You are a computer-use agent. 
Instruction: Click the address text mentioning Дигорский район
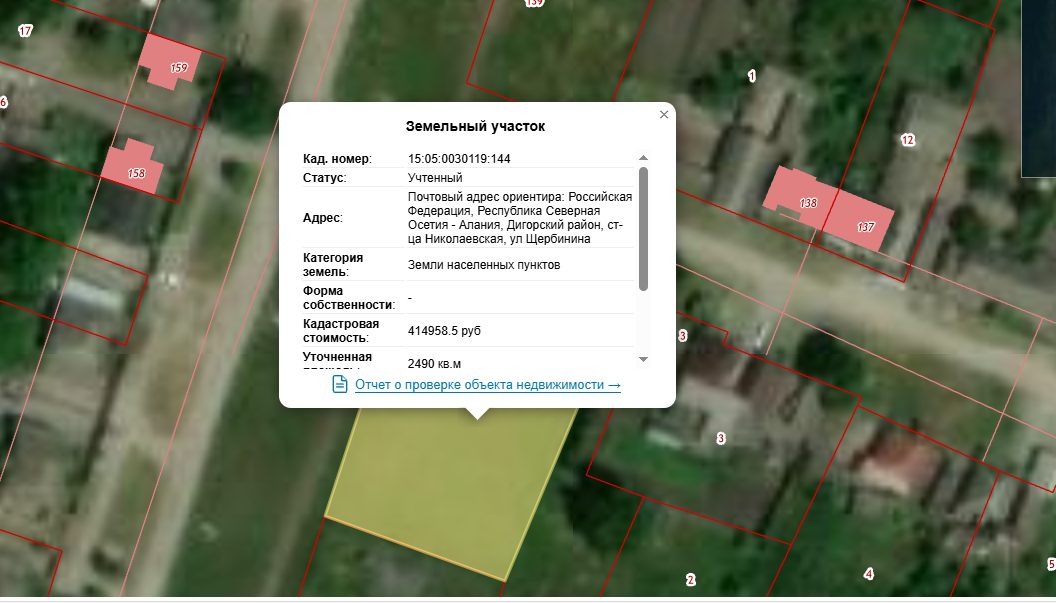click(x=520, y=218)
